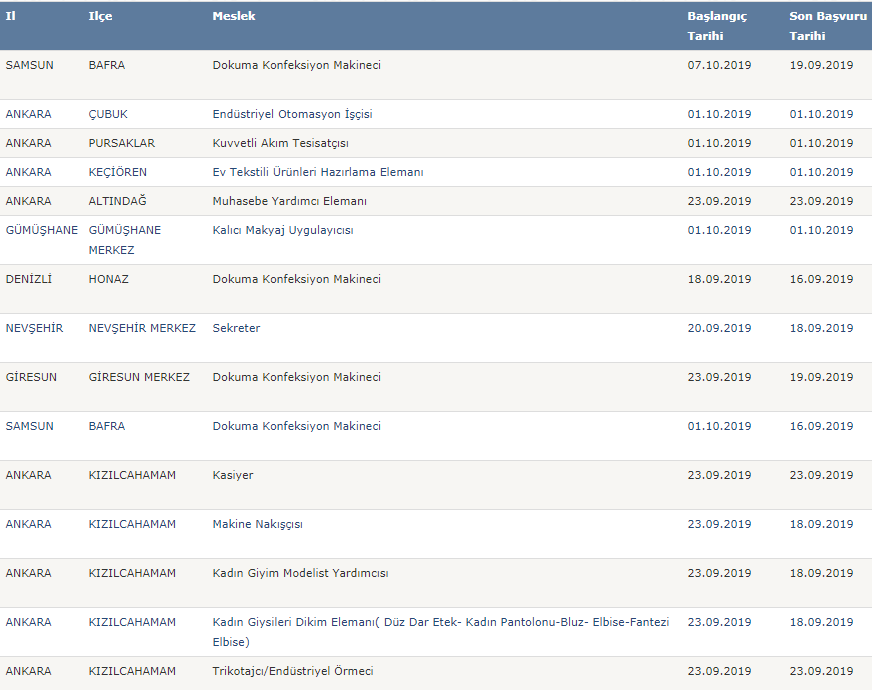Image resolution: width=872 pixels, height=690 pixels.
Task: Open Dokuma Konfeksiyon Makineci for Giresun Merkez
Action: [296, 377]
